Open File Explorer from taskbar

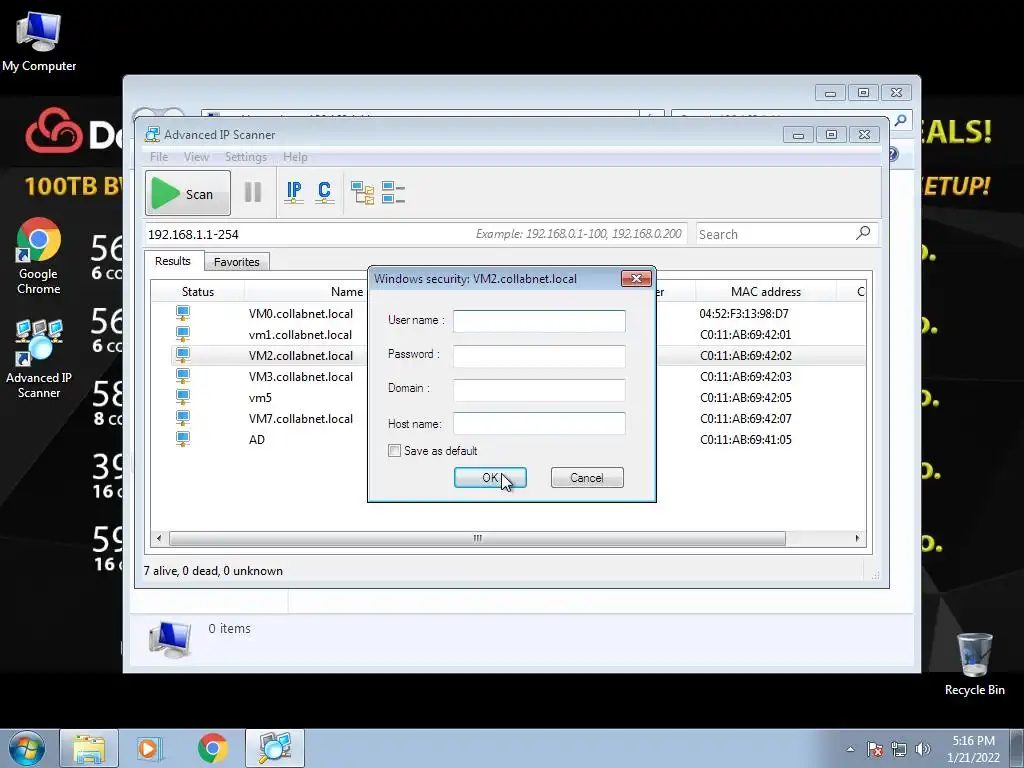pos(89,748)
